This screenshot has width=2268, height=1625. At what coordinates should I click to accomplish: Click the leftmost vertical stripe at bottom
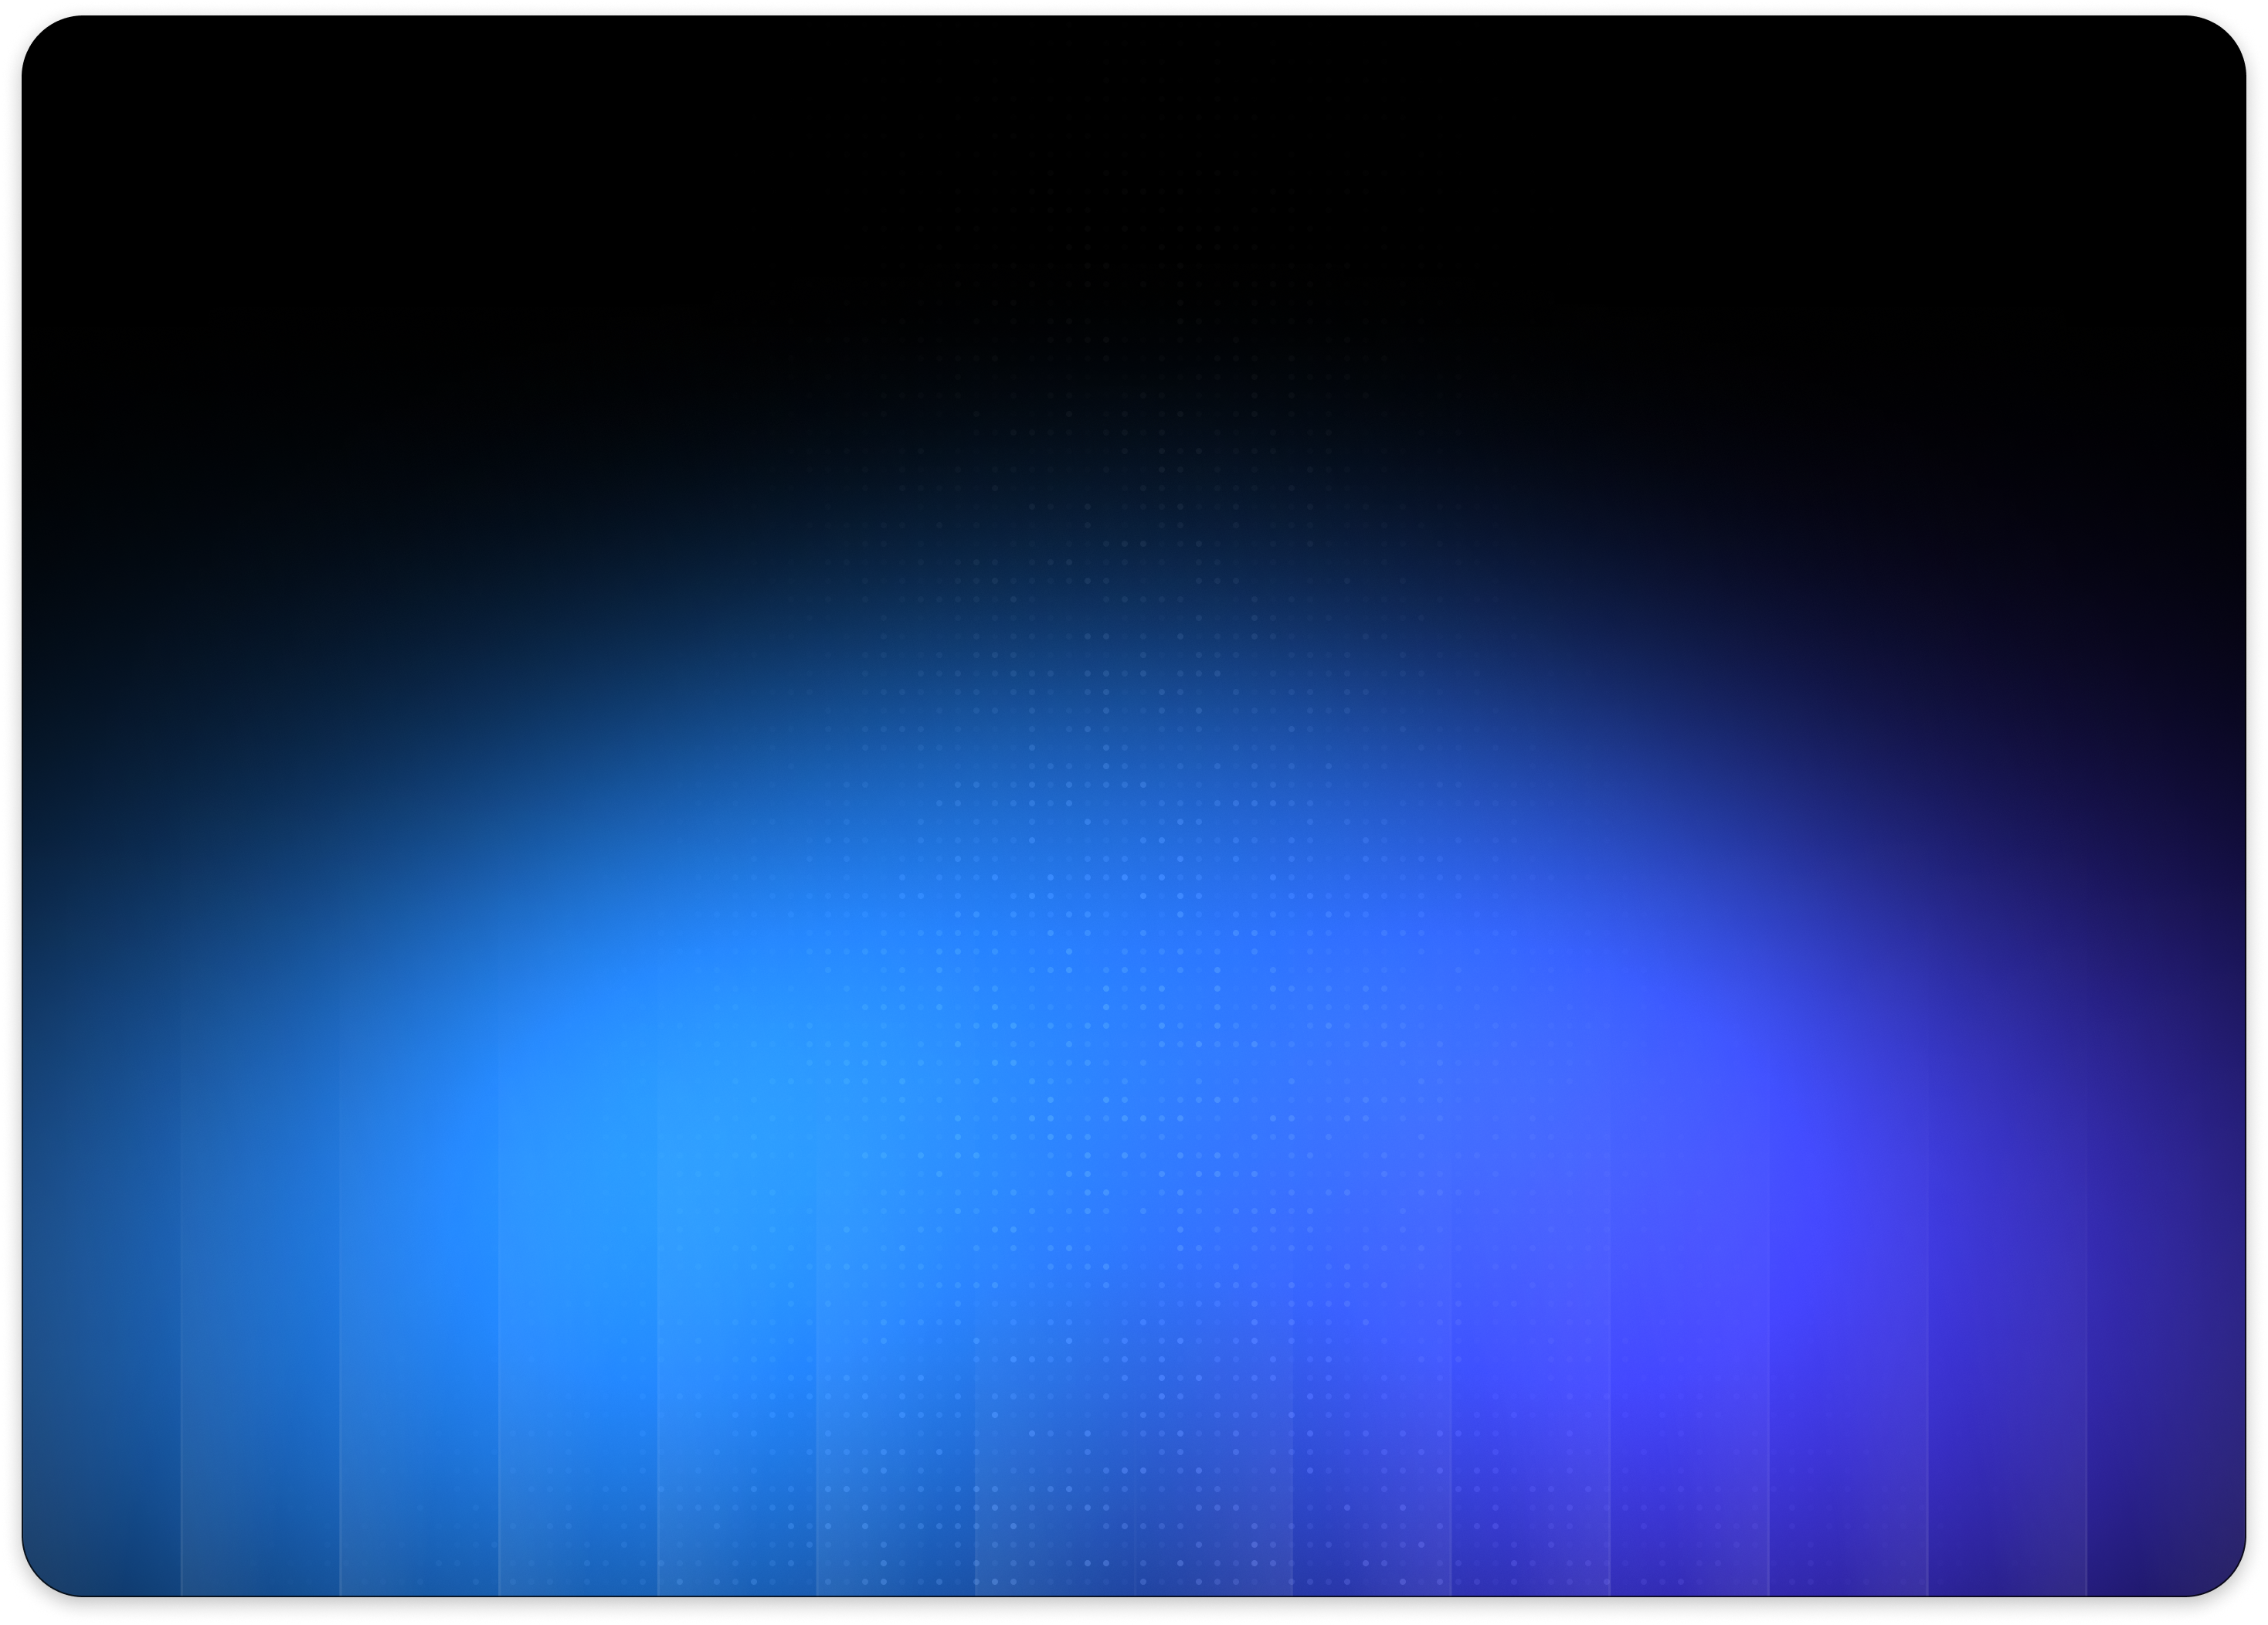point(100,1480)
